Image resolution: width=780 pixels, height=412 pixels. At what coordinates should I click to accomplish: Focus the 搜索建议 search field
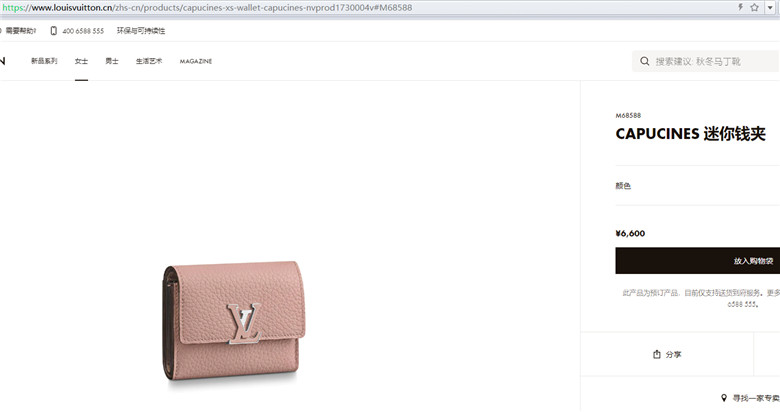click(705, 61)
